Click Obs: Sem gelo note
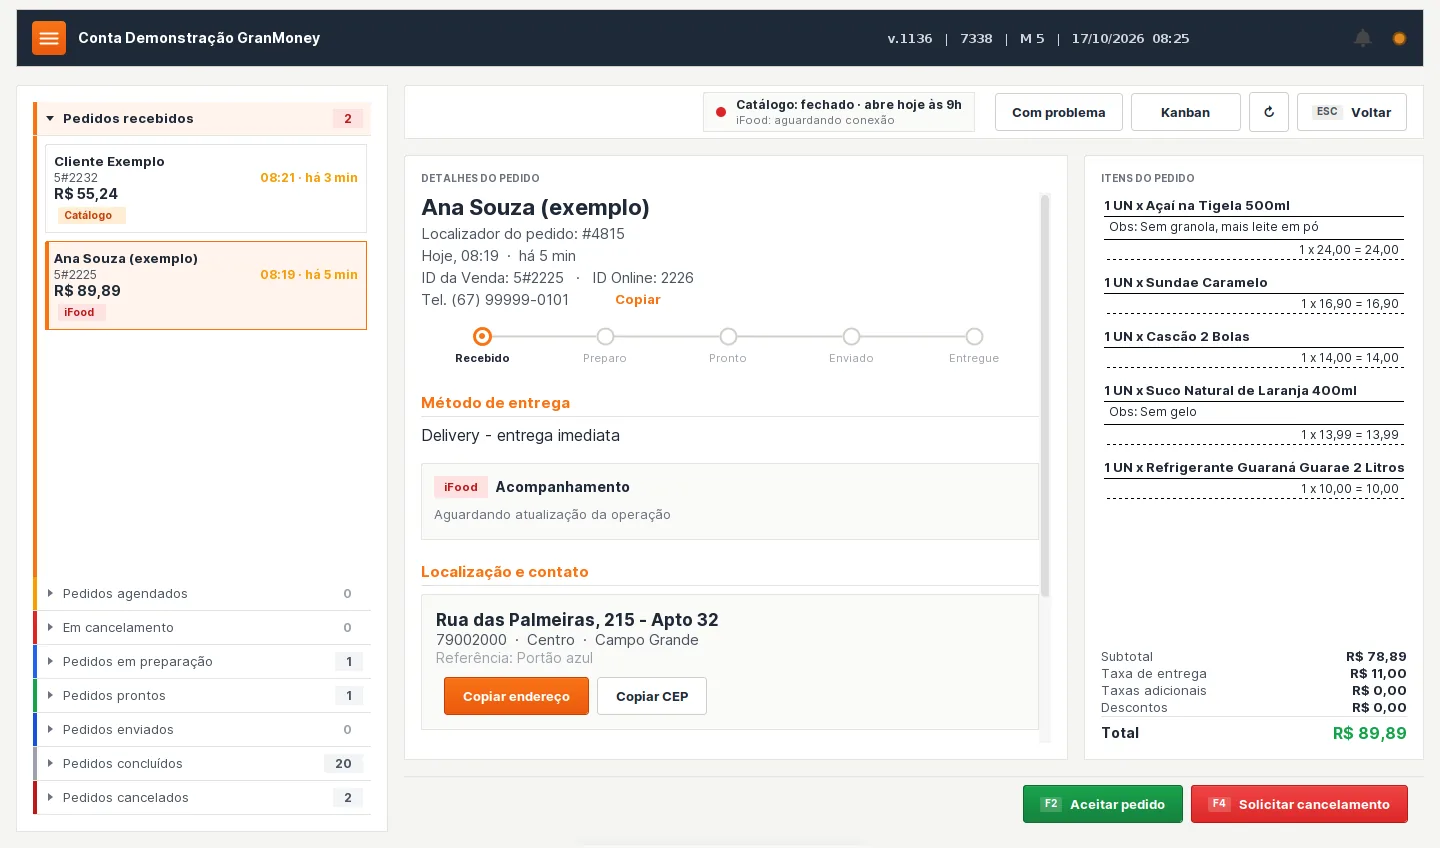The height and width of the screenshot is (848, 1440). [1153, 412]
